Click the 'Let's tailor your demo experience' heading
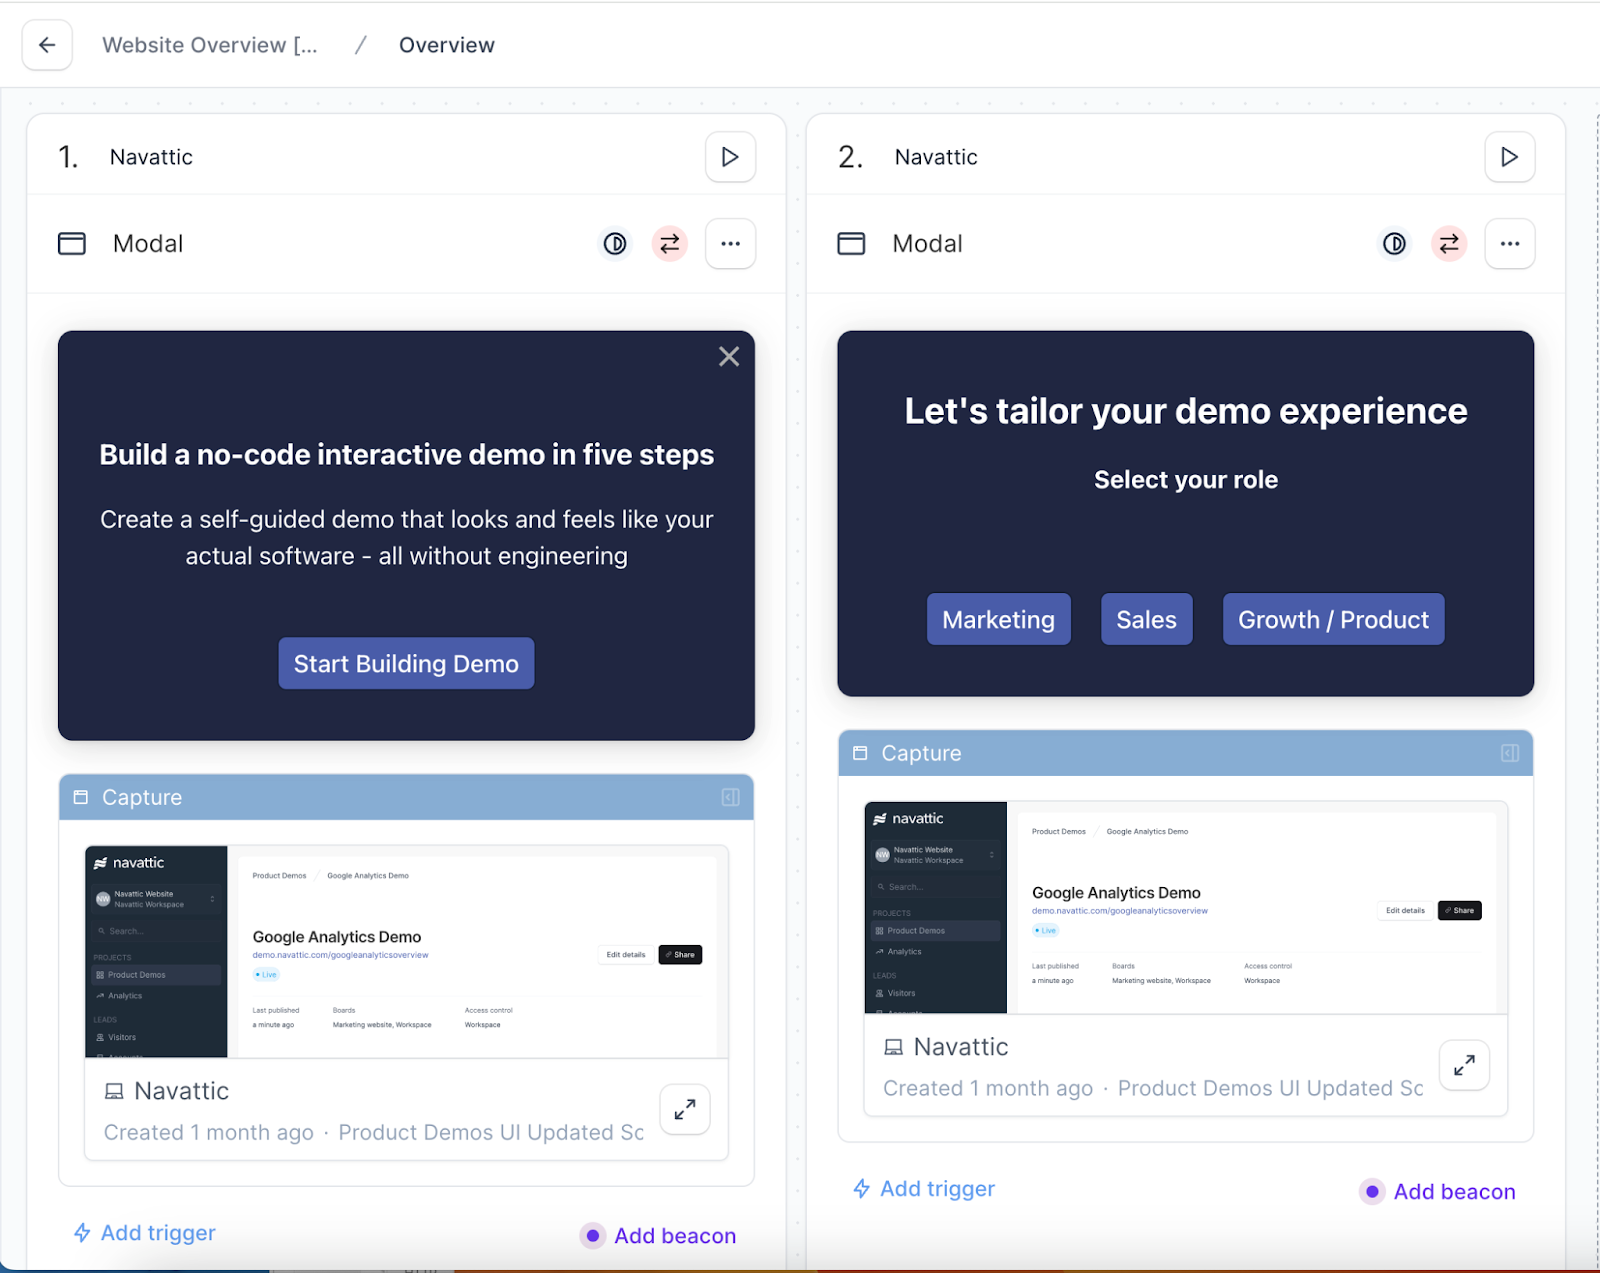 [x=1186, y=411]
